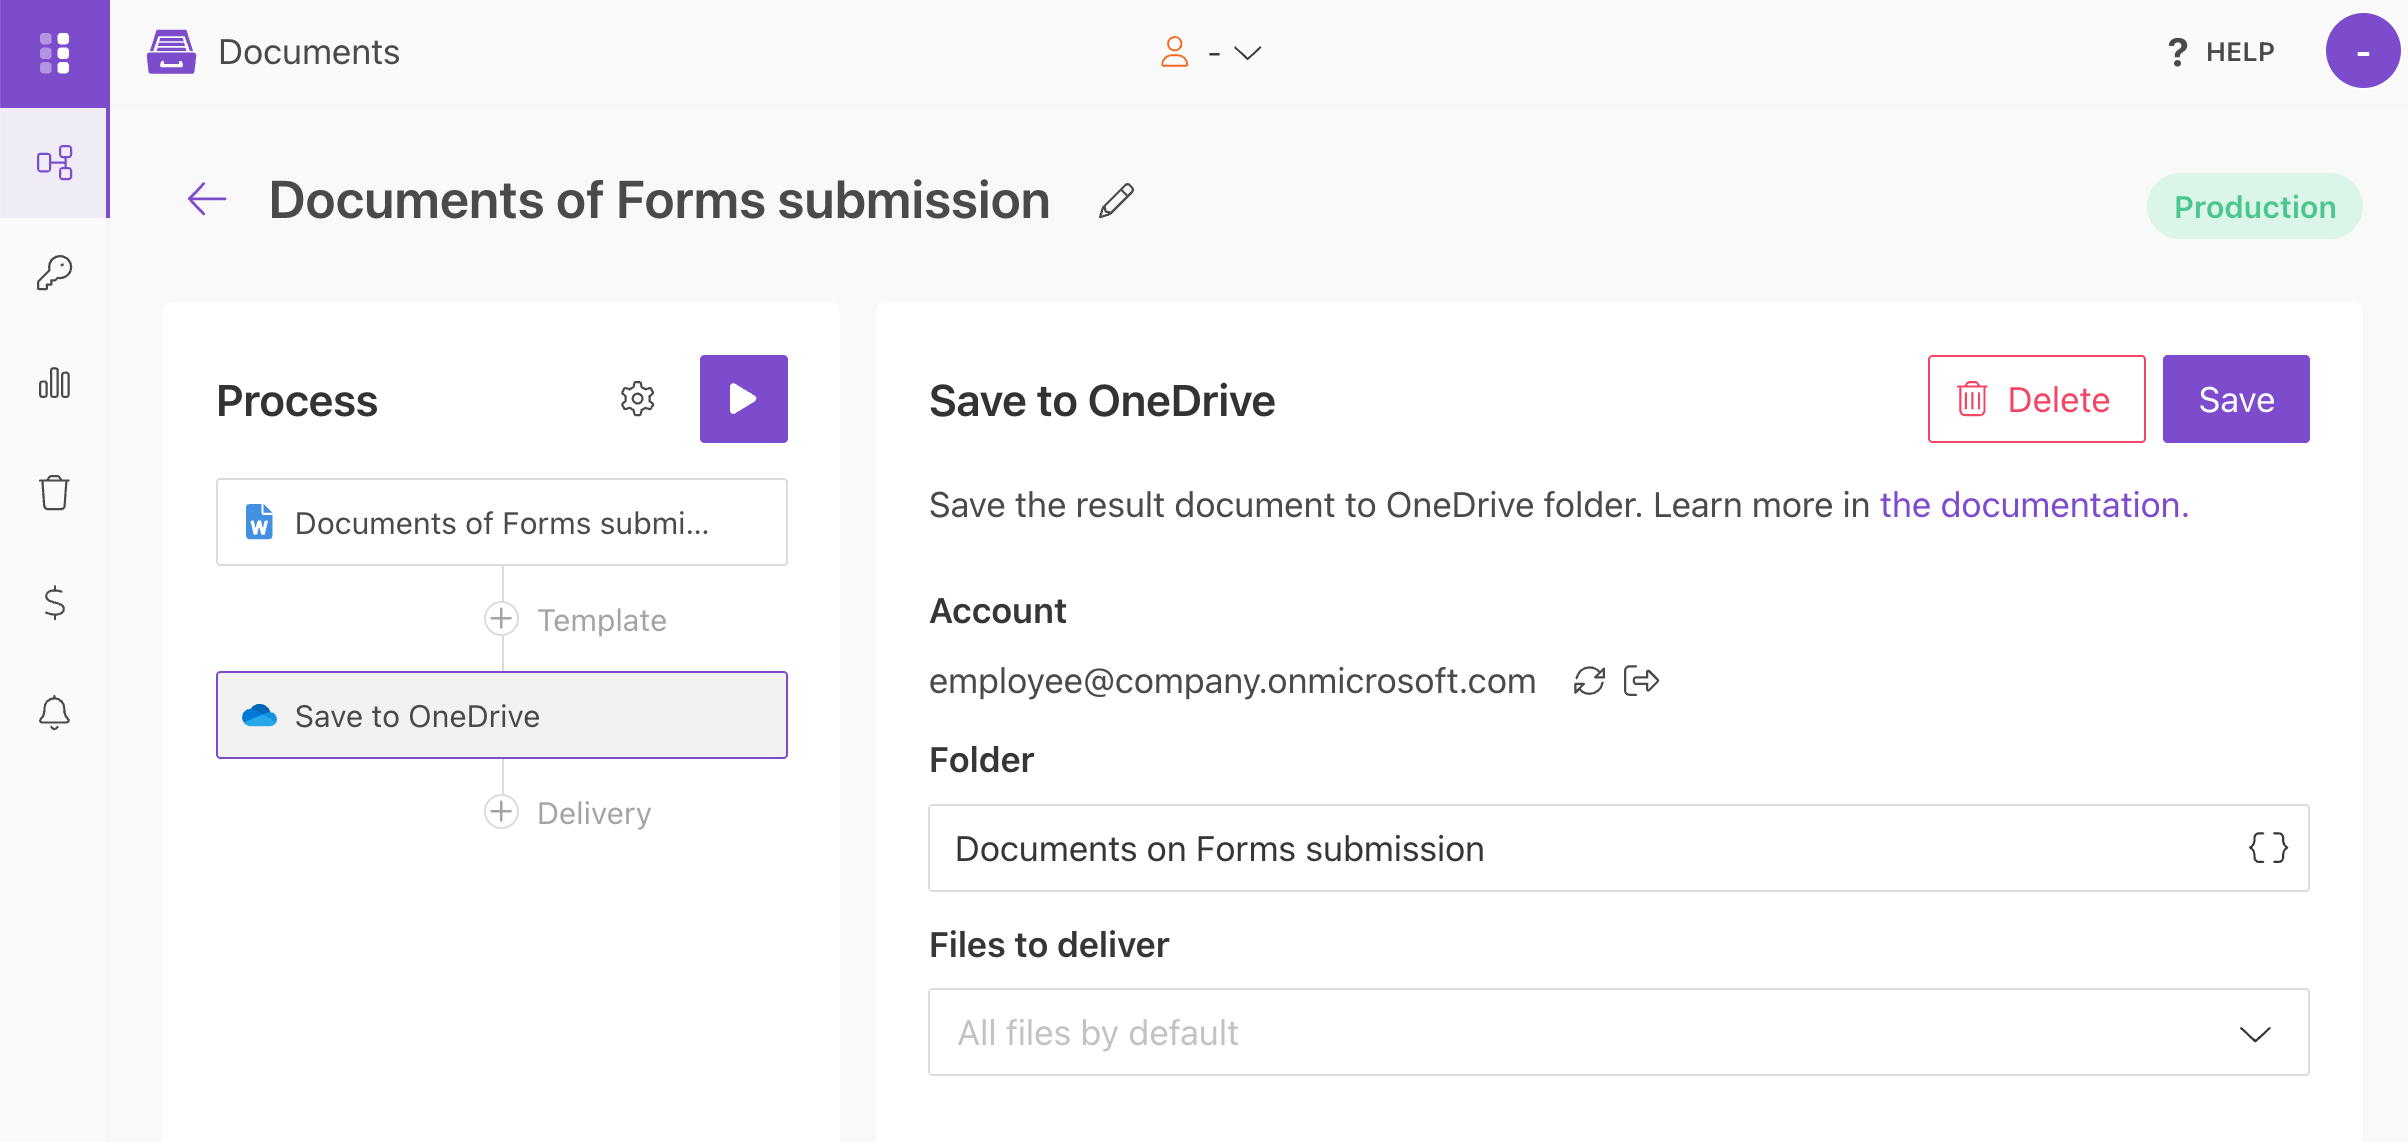The height and width of the screenshot is (1142, 2408).
Task: Click the orange user profile icon
Action: [x=1175, y=52]
